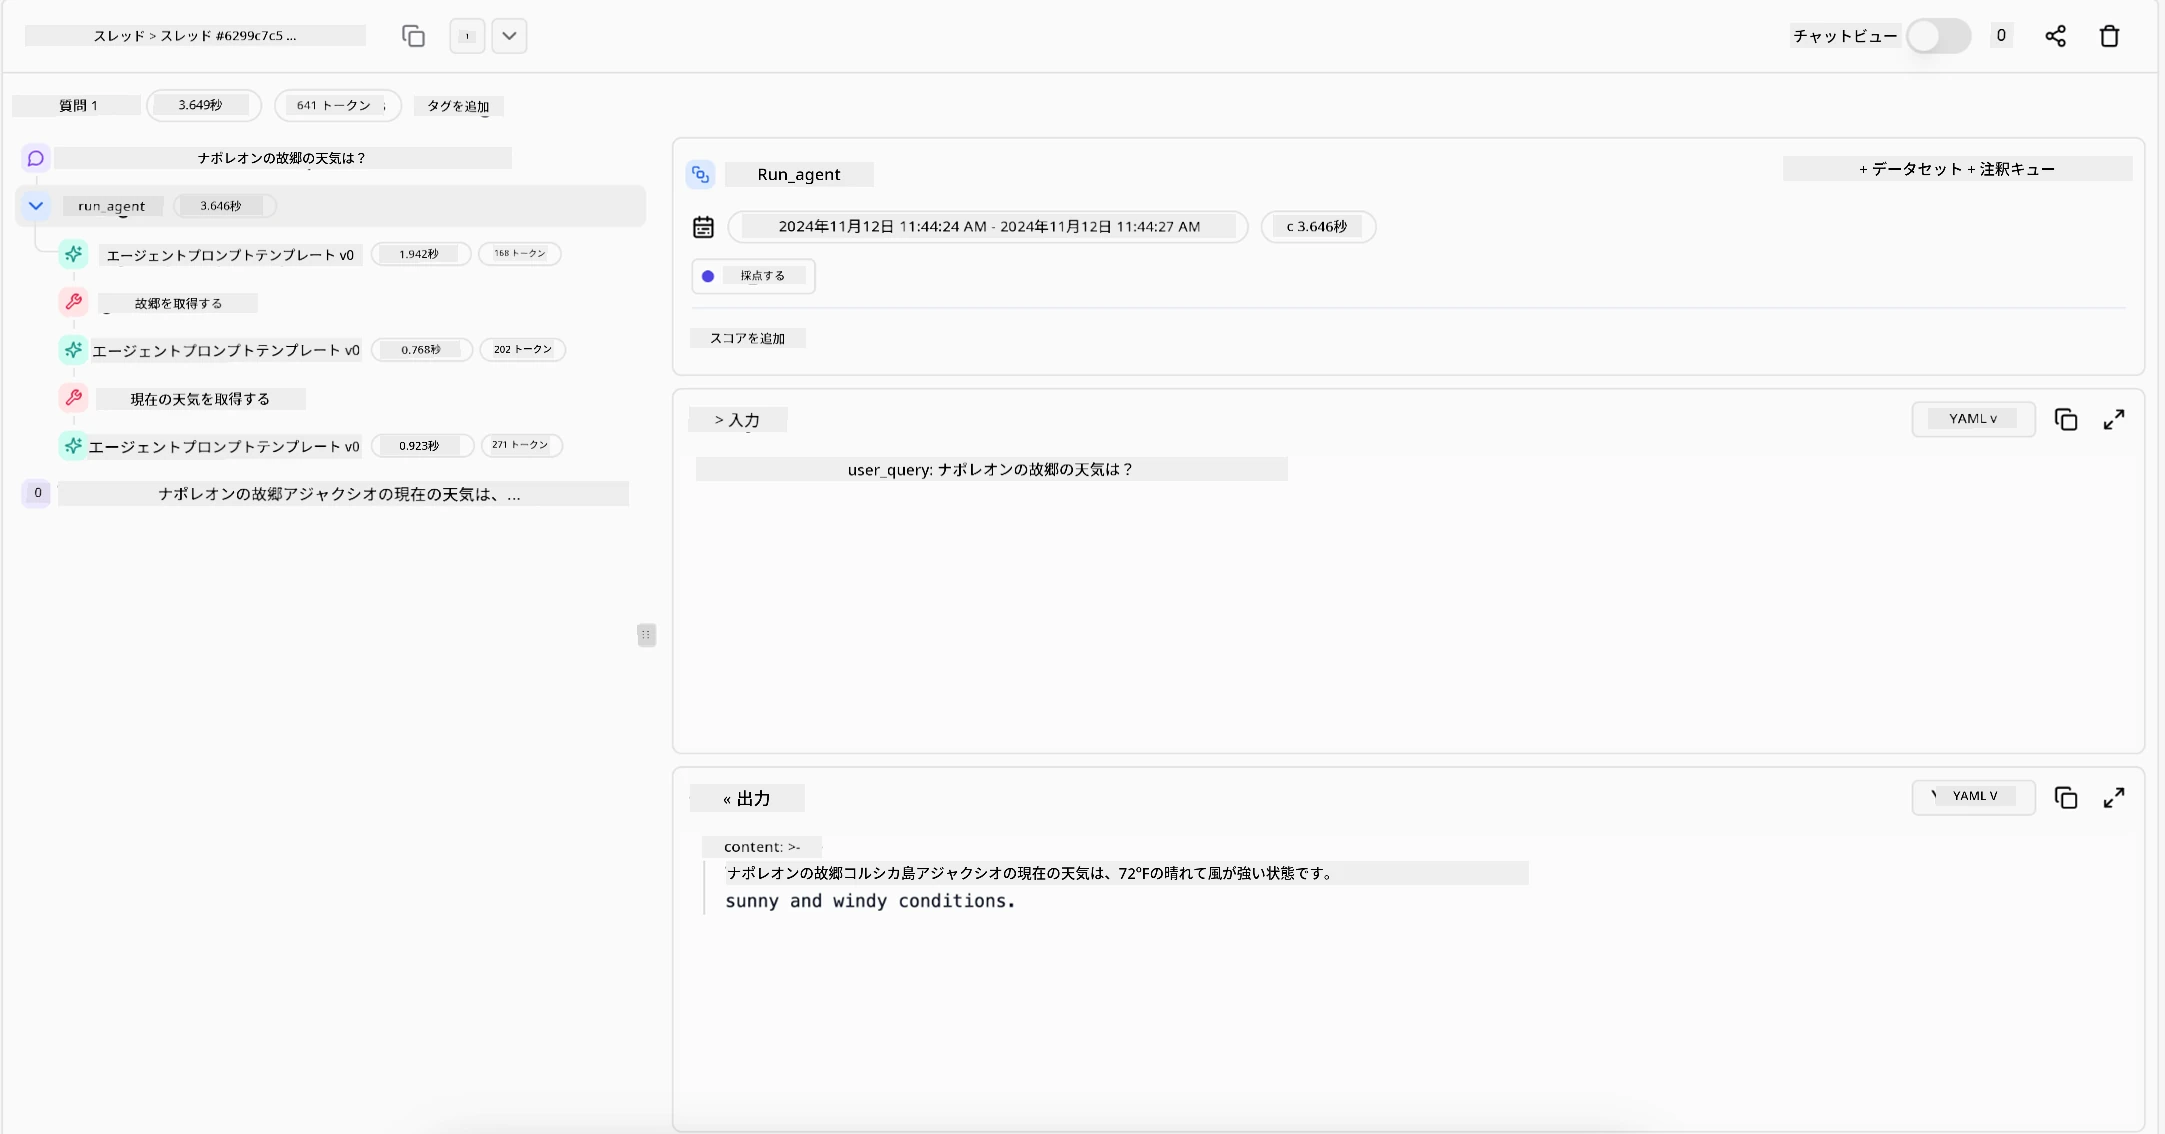Click the share icon in top bar
The height and width of the screenshot is (1134, 2165).
(2055, 36)
